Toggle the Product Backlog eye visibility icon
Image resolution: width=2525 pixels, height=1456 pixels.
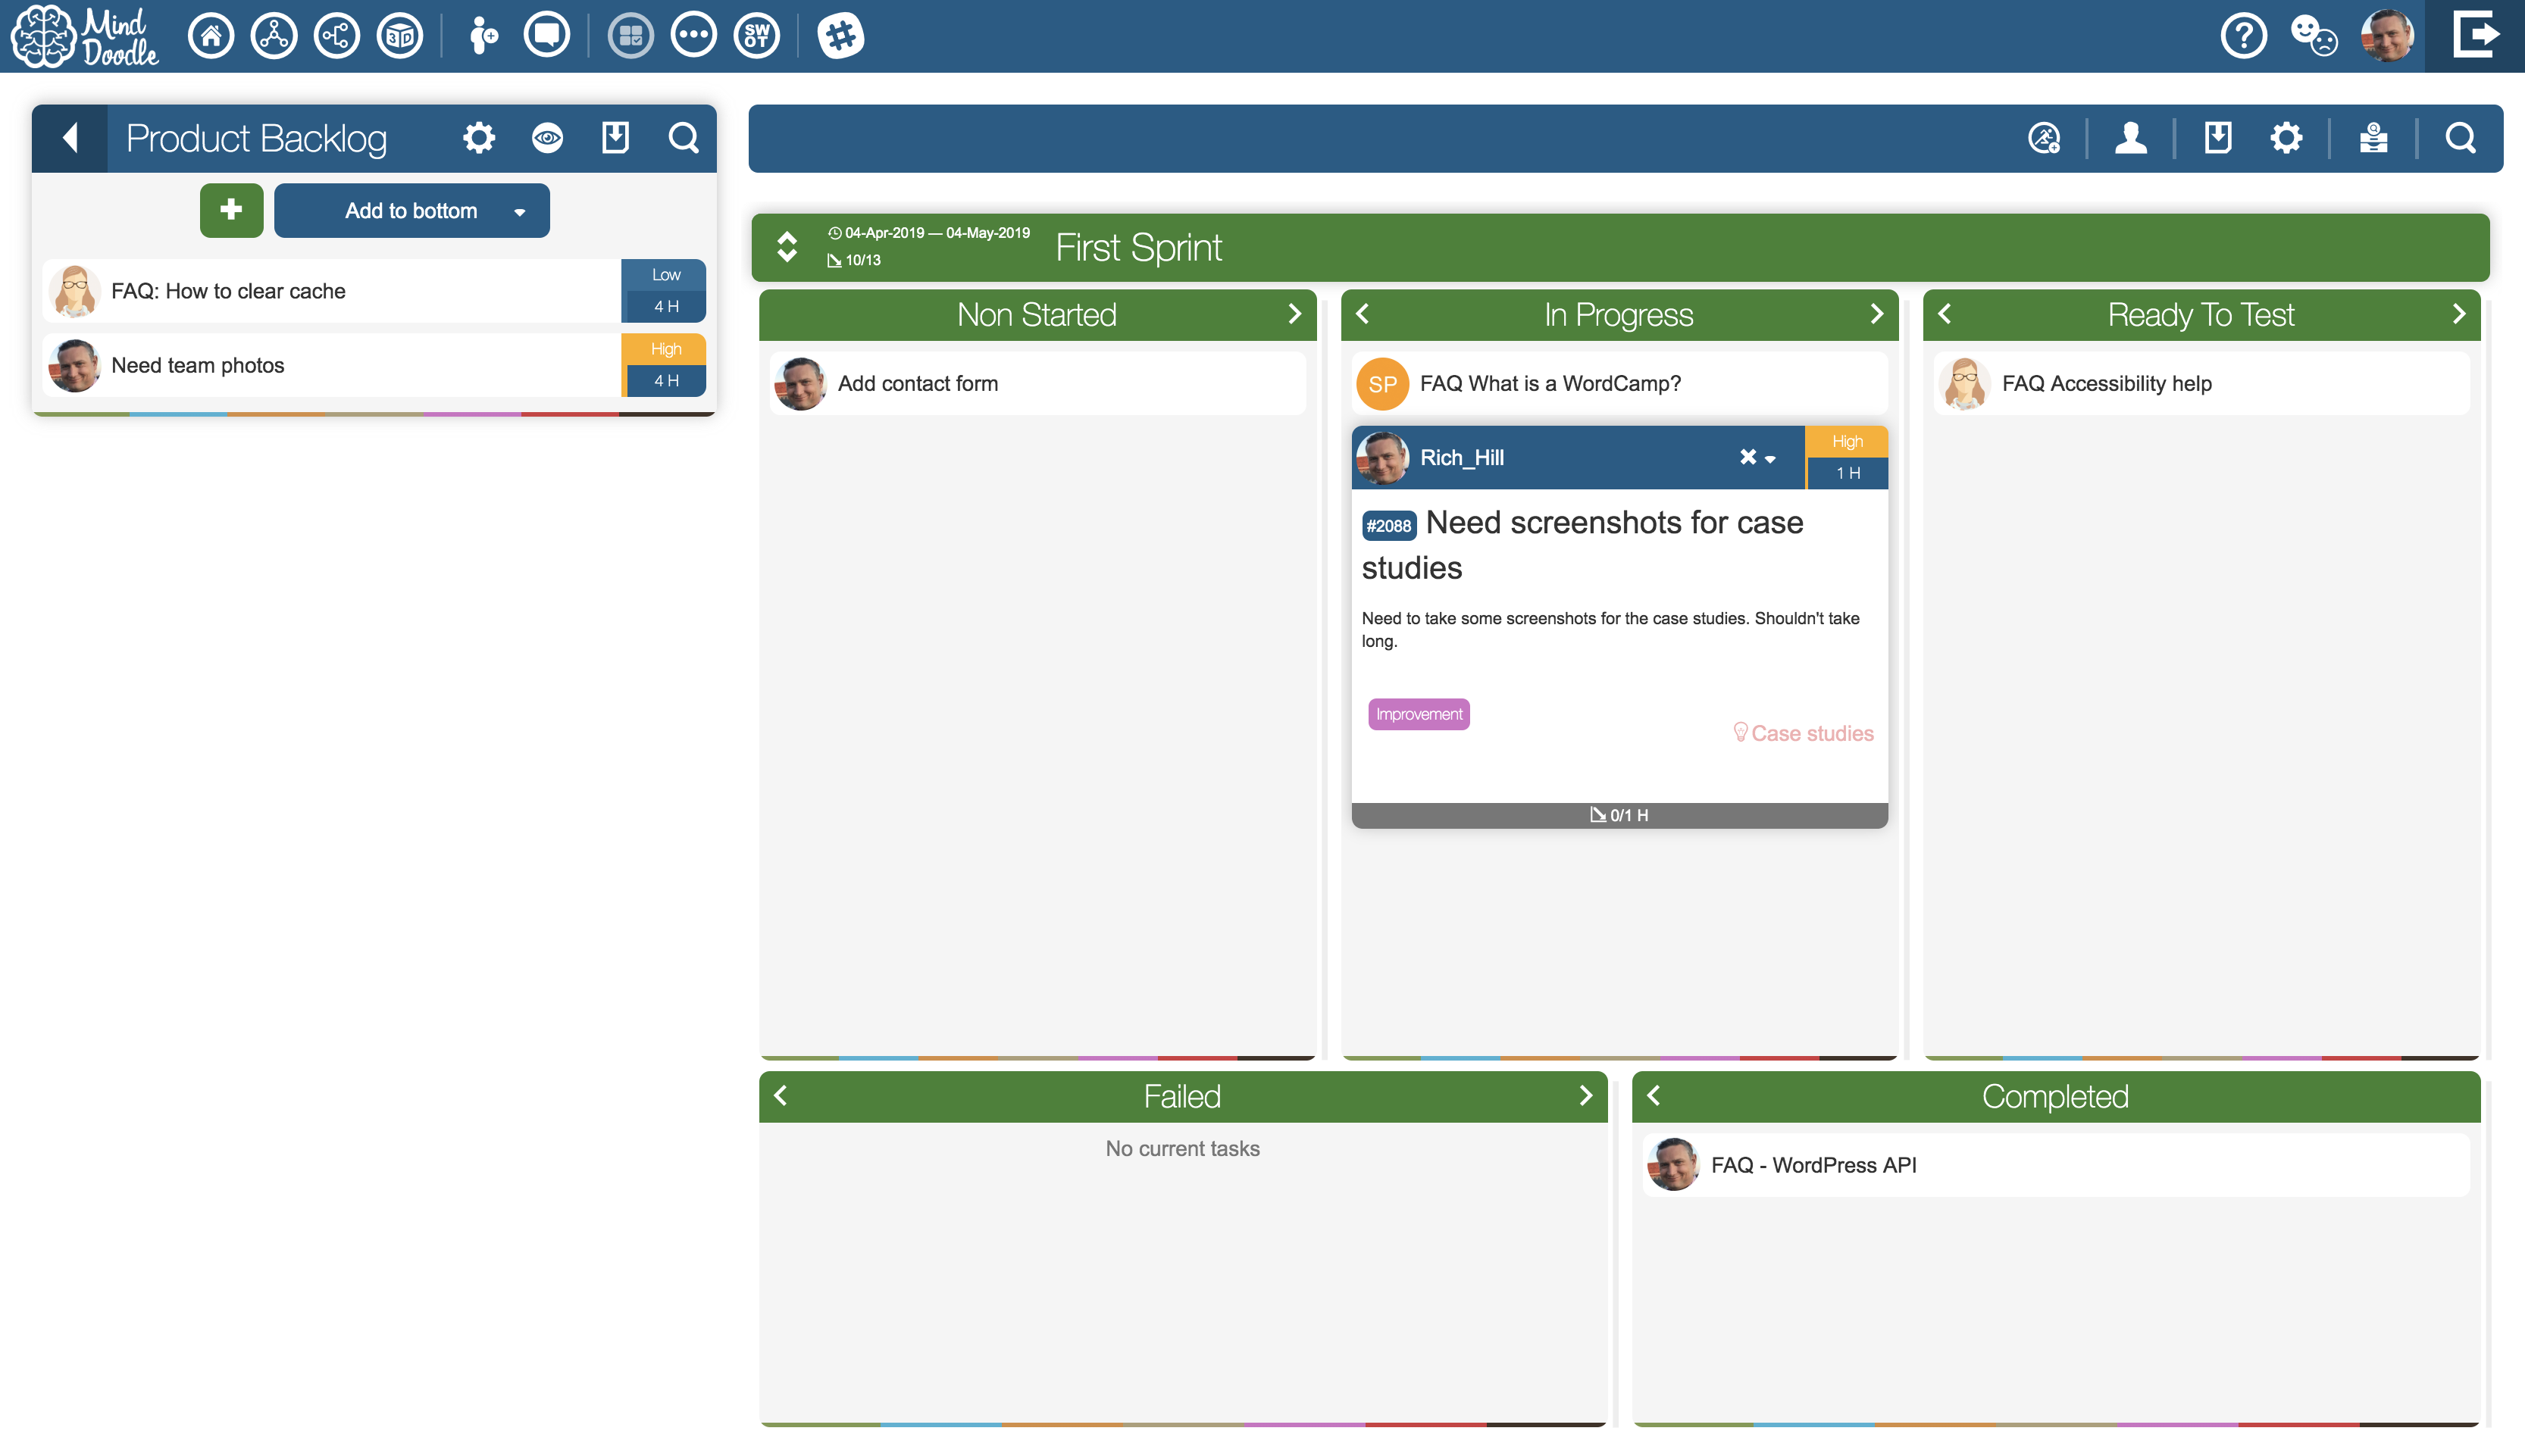coord(547,138)
